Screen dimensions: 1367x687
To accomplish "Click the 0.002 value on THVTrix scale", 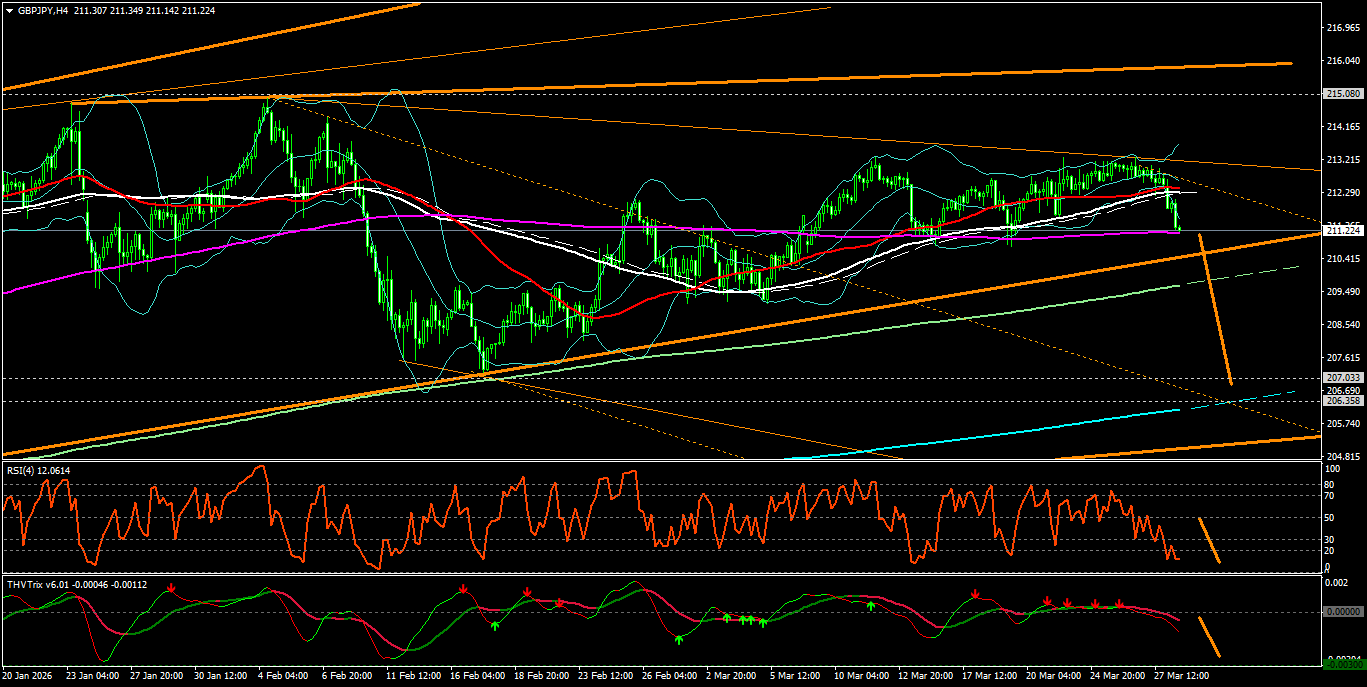I will click(x=1335, y=582).
